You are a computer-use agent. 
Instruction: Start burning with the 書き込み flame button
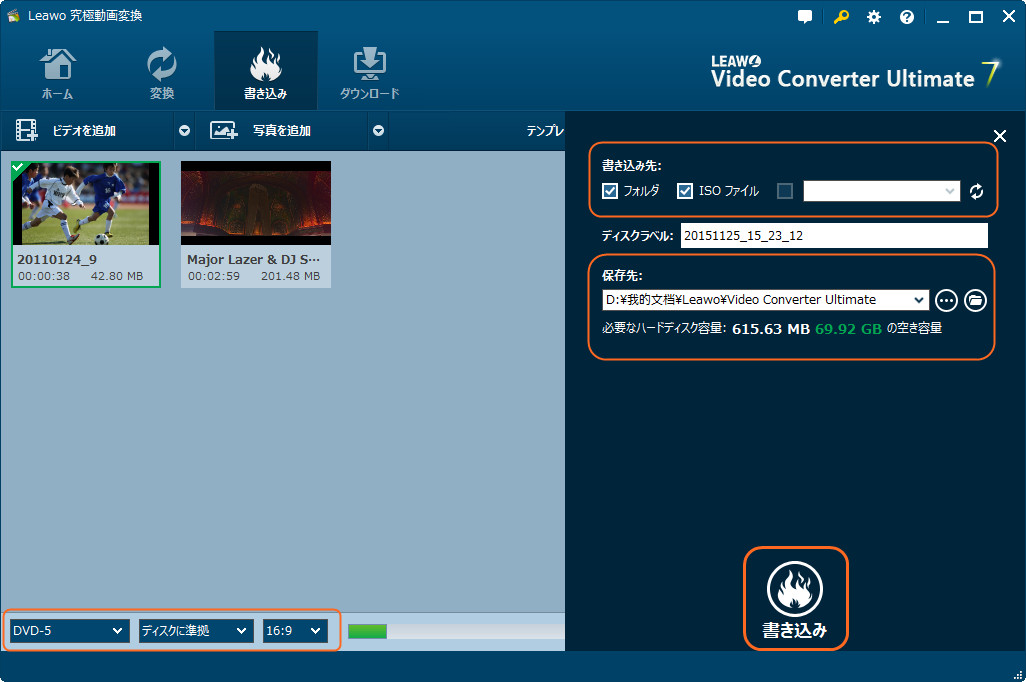click(795, 599)
